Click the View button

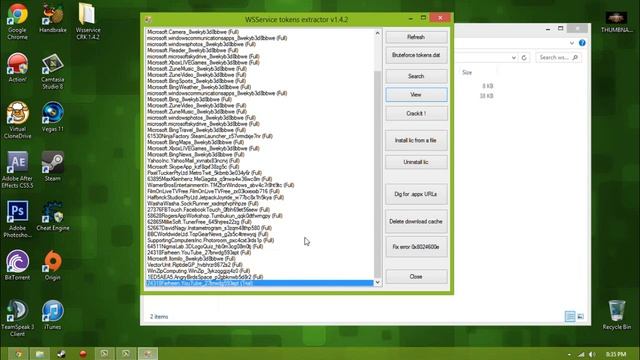416,95
